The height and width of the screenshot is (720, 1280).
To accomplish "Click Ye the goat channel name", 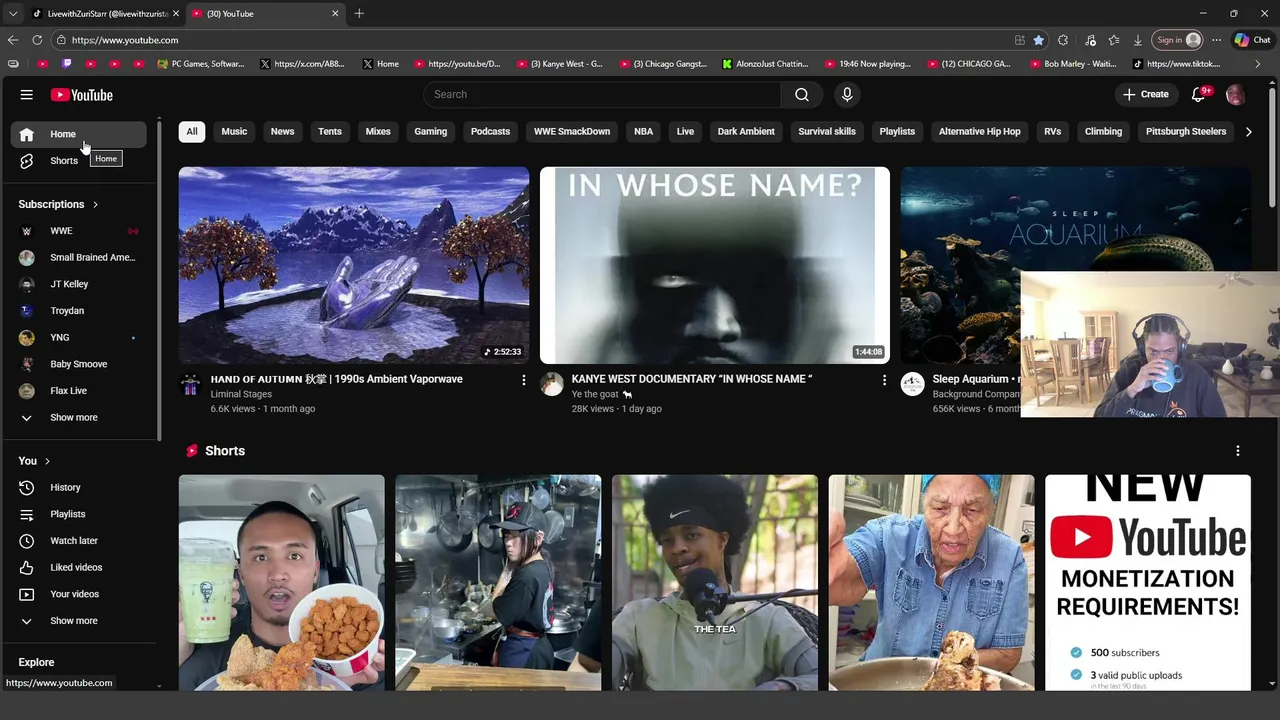I will (x=595, y=394).
